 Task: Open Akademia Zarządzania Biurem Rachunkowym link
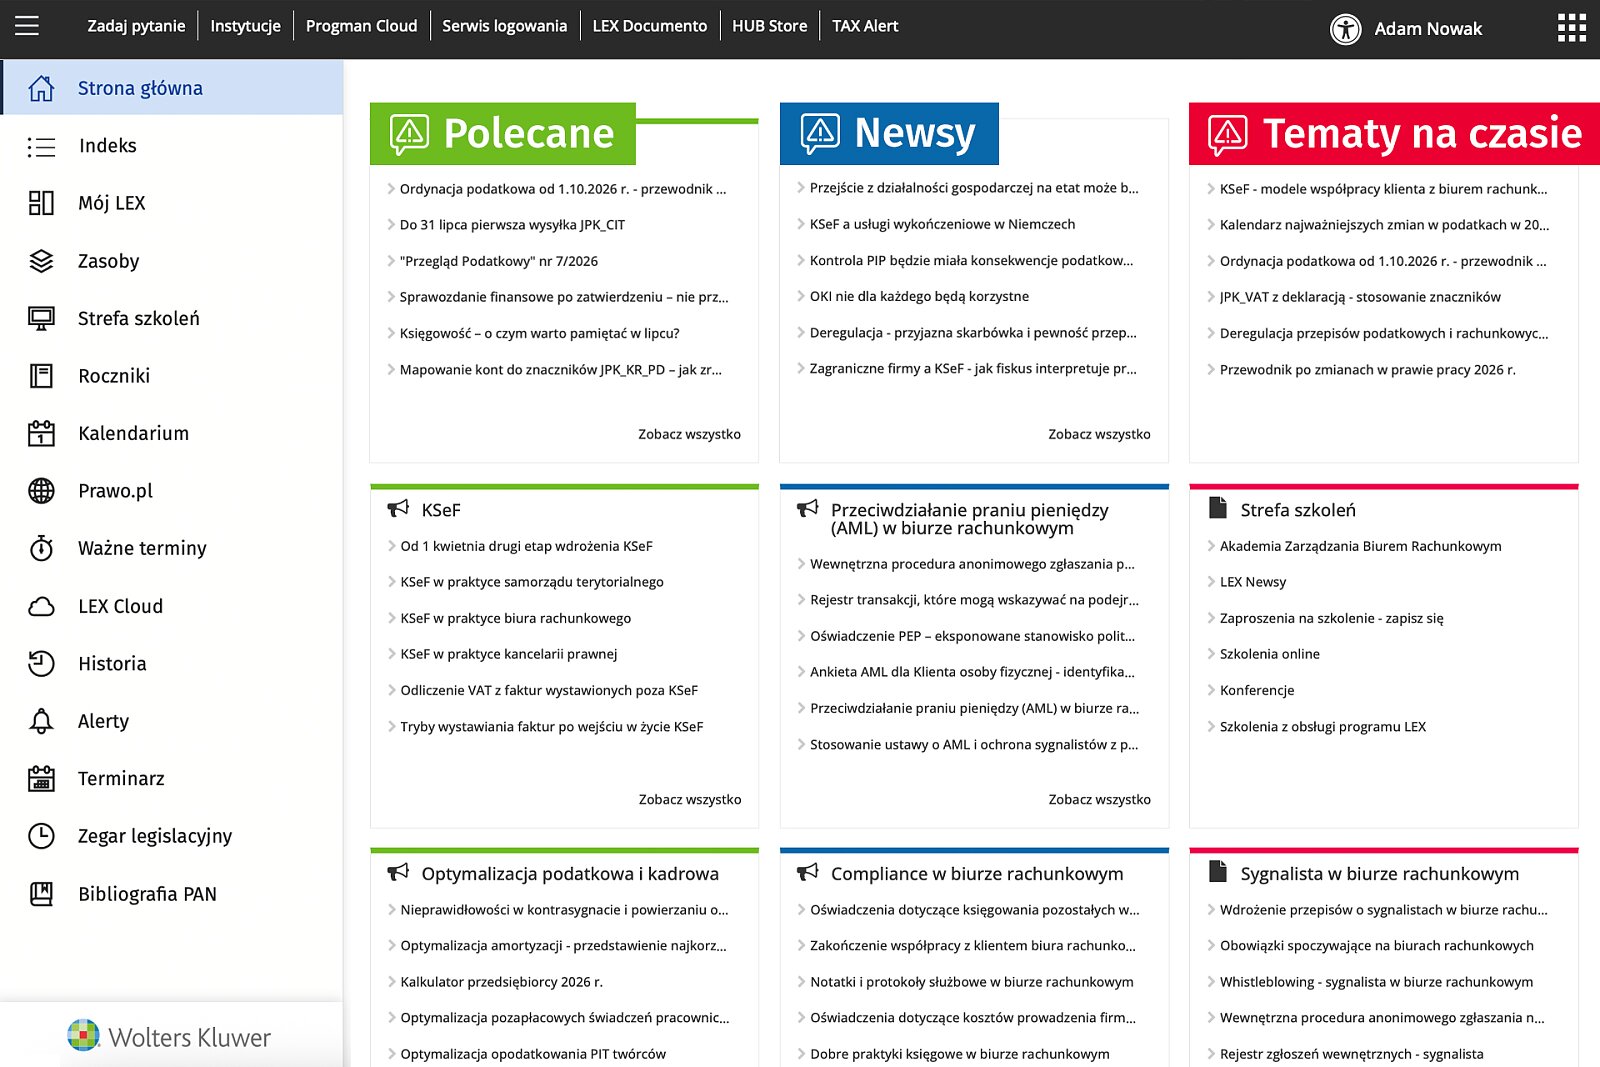click(1361, 546)
